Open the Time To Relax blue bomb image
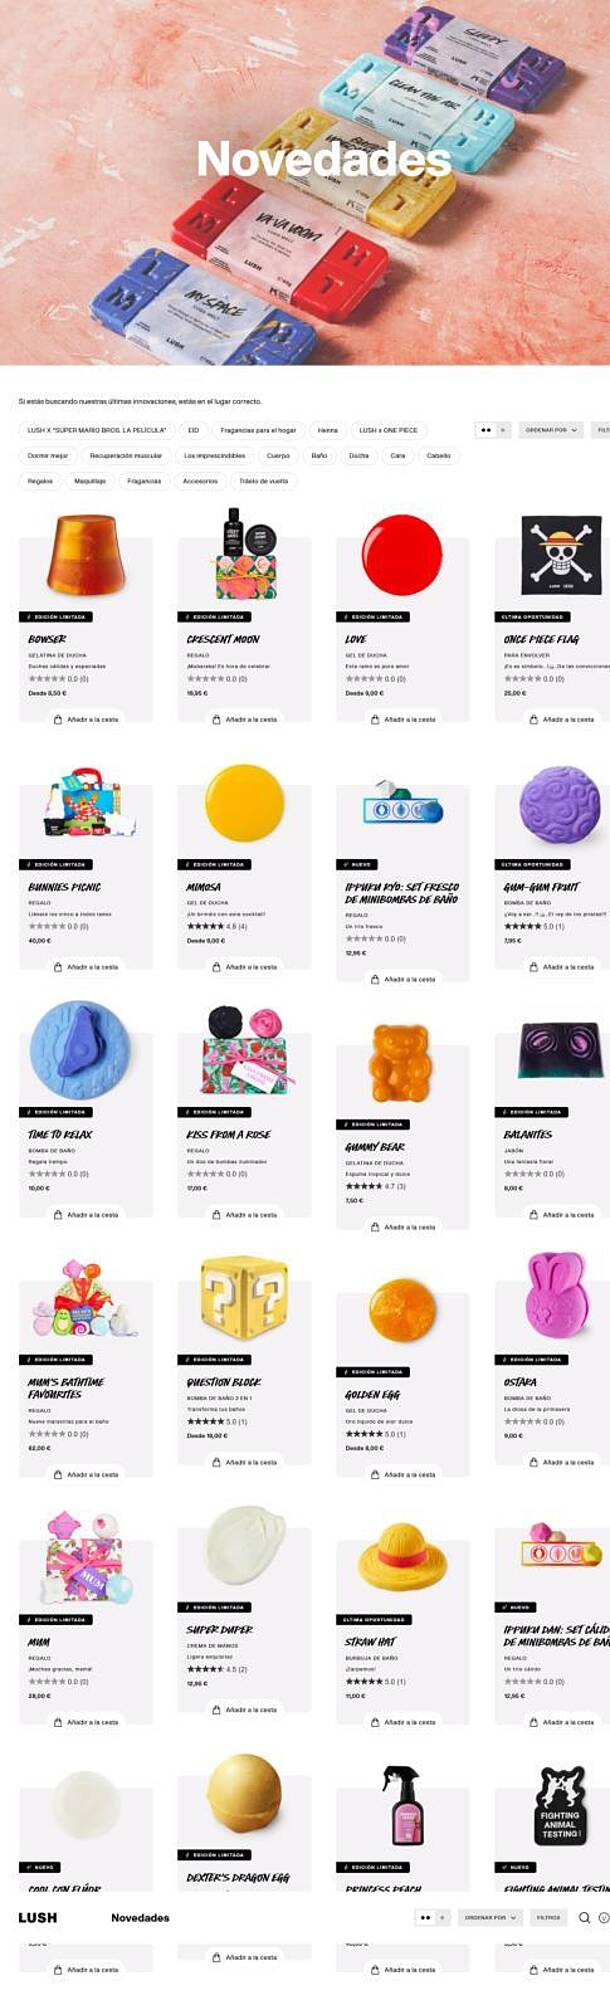This screenshot has height=2000, width=610. coord(80,1050)
